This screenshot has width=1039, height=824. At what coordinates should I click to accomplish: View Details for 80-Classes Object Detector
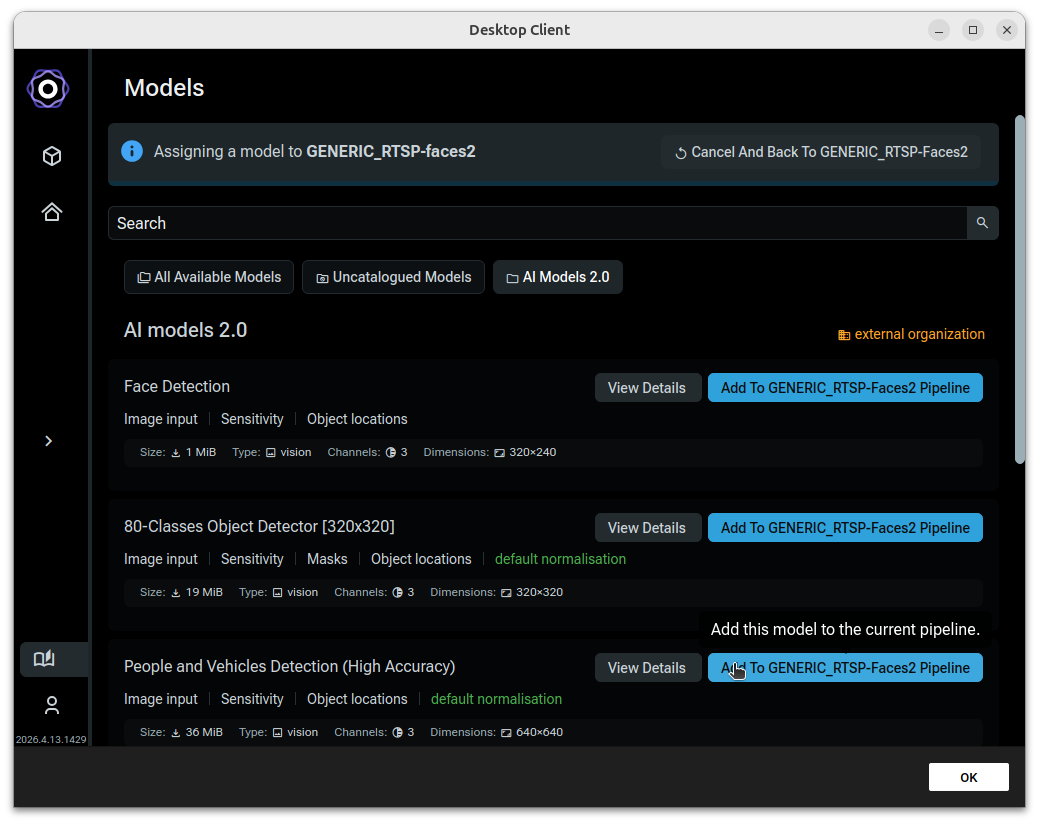click(647, 528)
